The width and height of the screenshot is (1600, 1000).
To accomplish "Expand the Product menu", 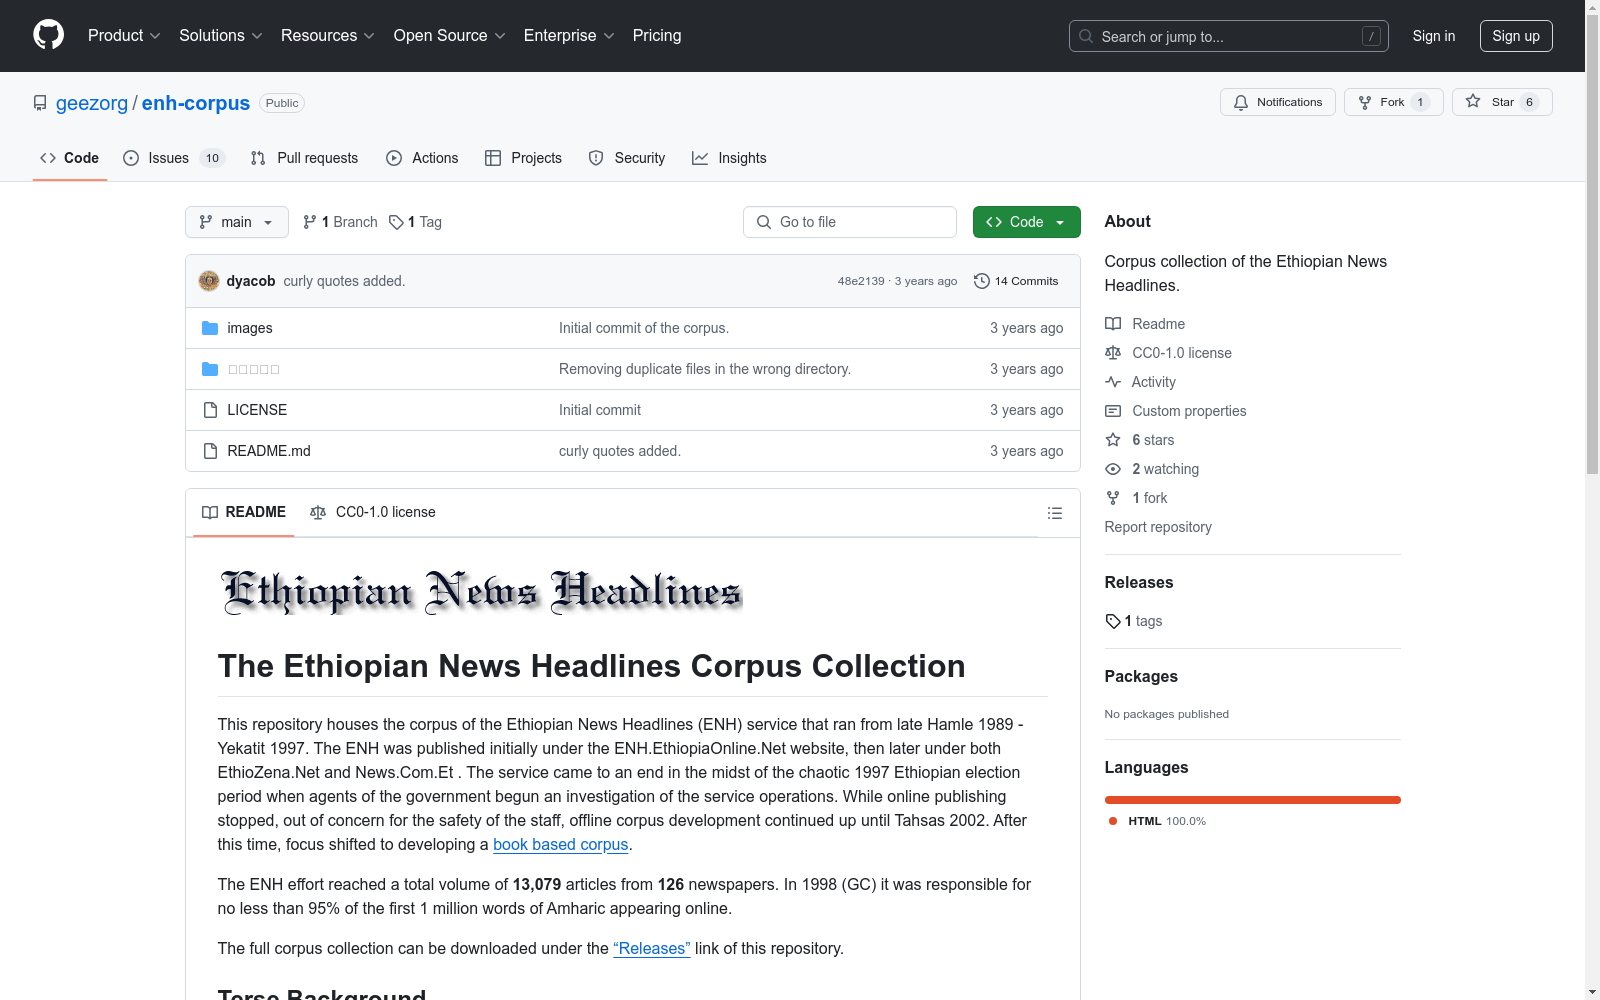I will pos(124,36).
